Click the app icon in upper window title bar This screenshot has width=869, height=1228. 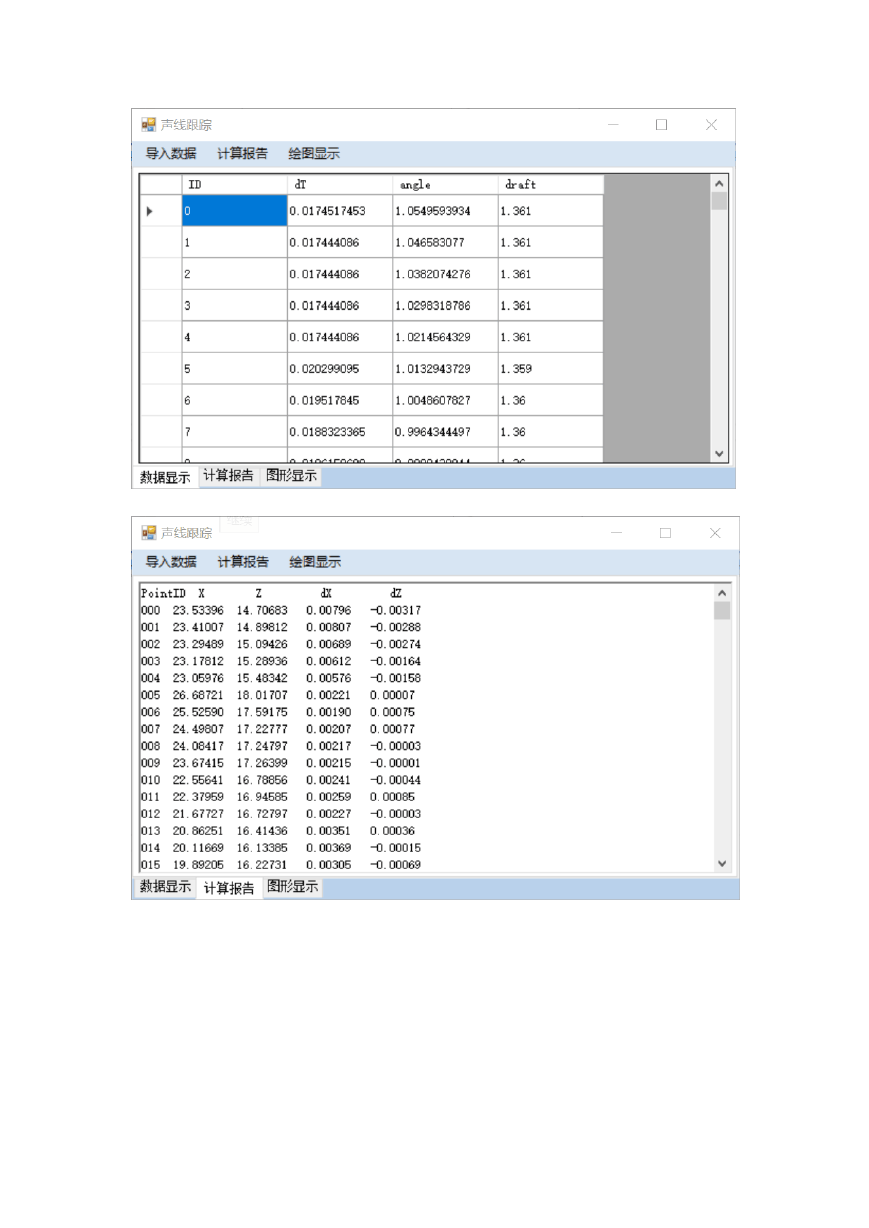click(149, 125)
